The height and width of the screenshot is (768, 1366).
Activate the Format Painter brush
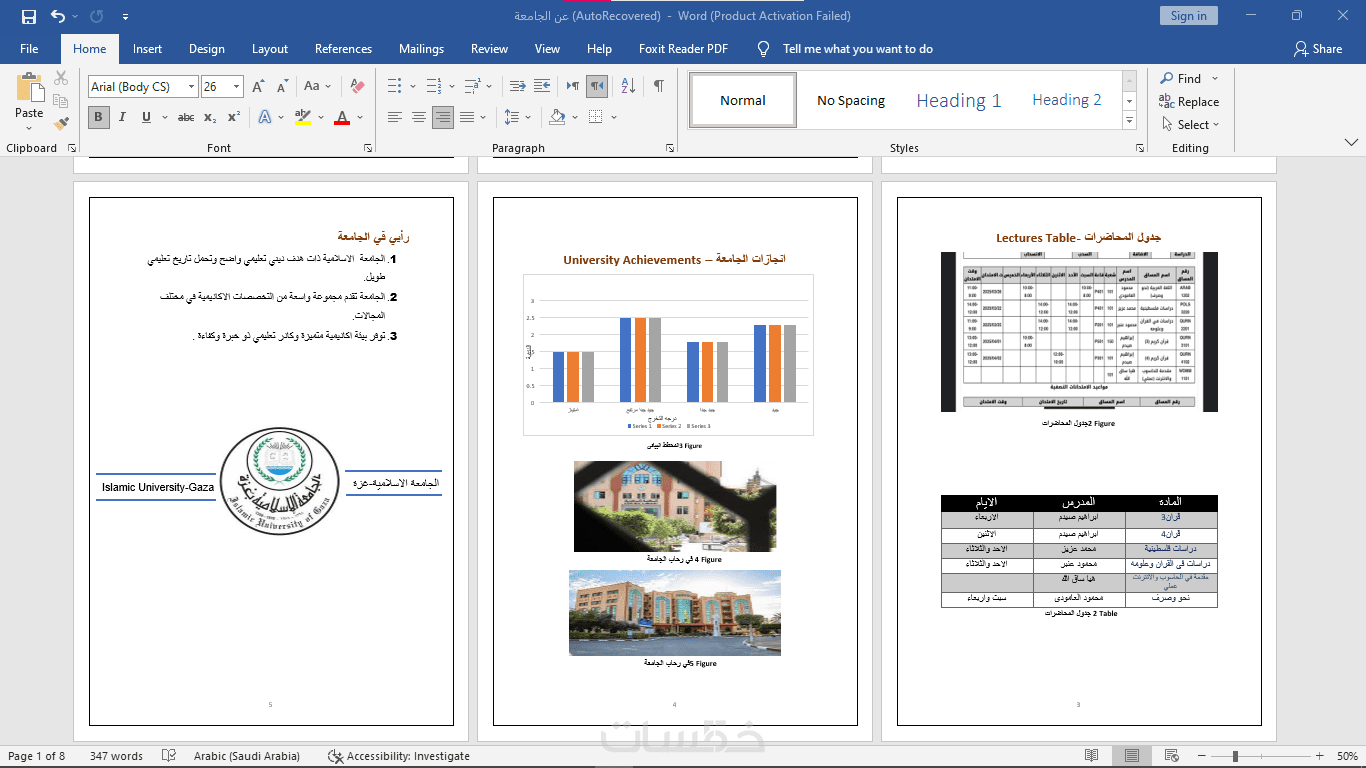(61, 124)
